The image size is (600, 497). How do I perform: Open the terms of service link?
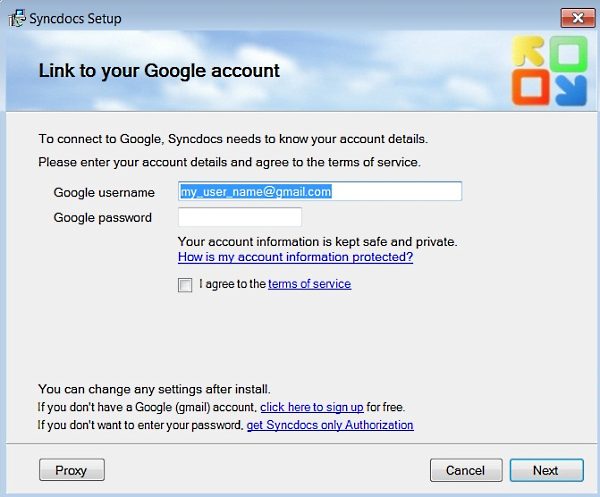pos(309,284)
